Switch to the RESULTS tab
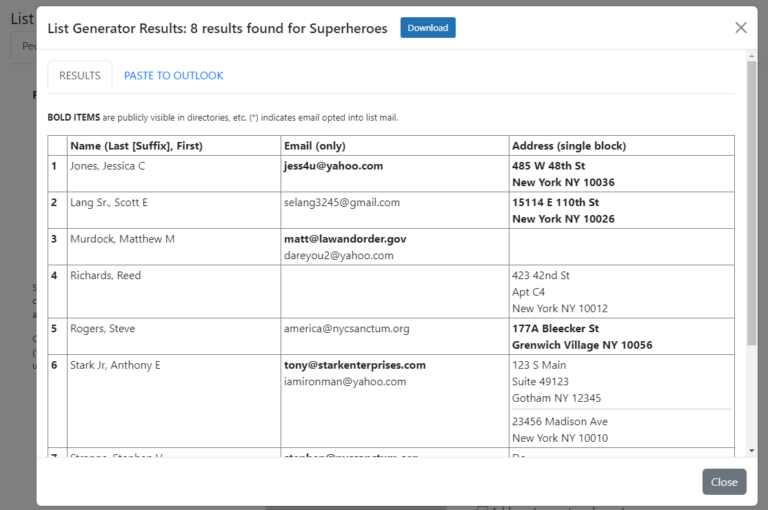This screenshot has height=510, width=768. [x=80, y=75]
